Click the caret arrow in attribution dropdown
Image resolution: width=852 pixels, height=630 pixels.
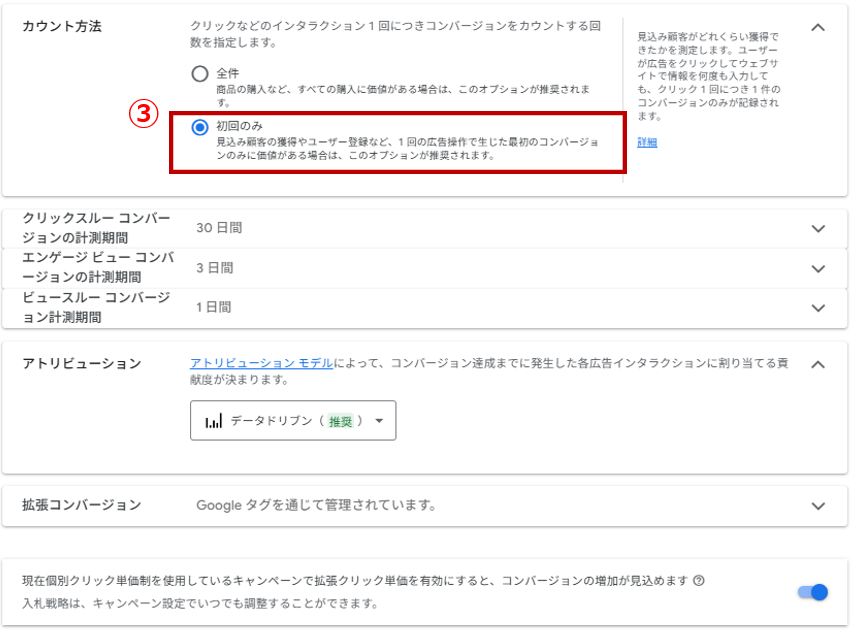pos(379,421)
